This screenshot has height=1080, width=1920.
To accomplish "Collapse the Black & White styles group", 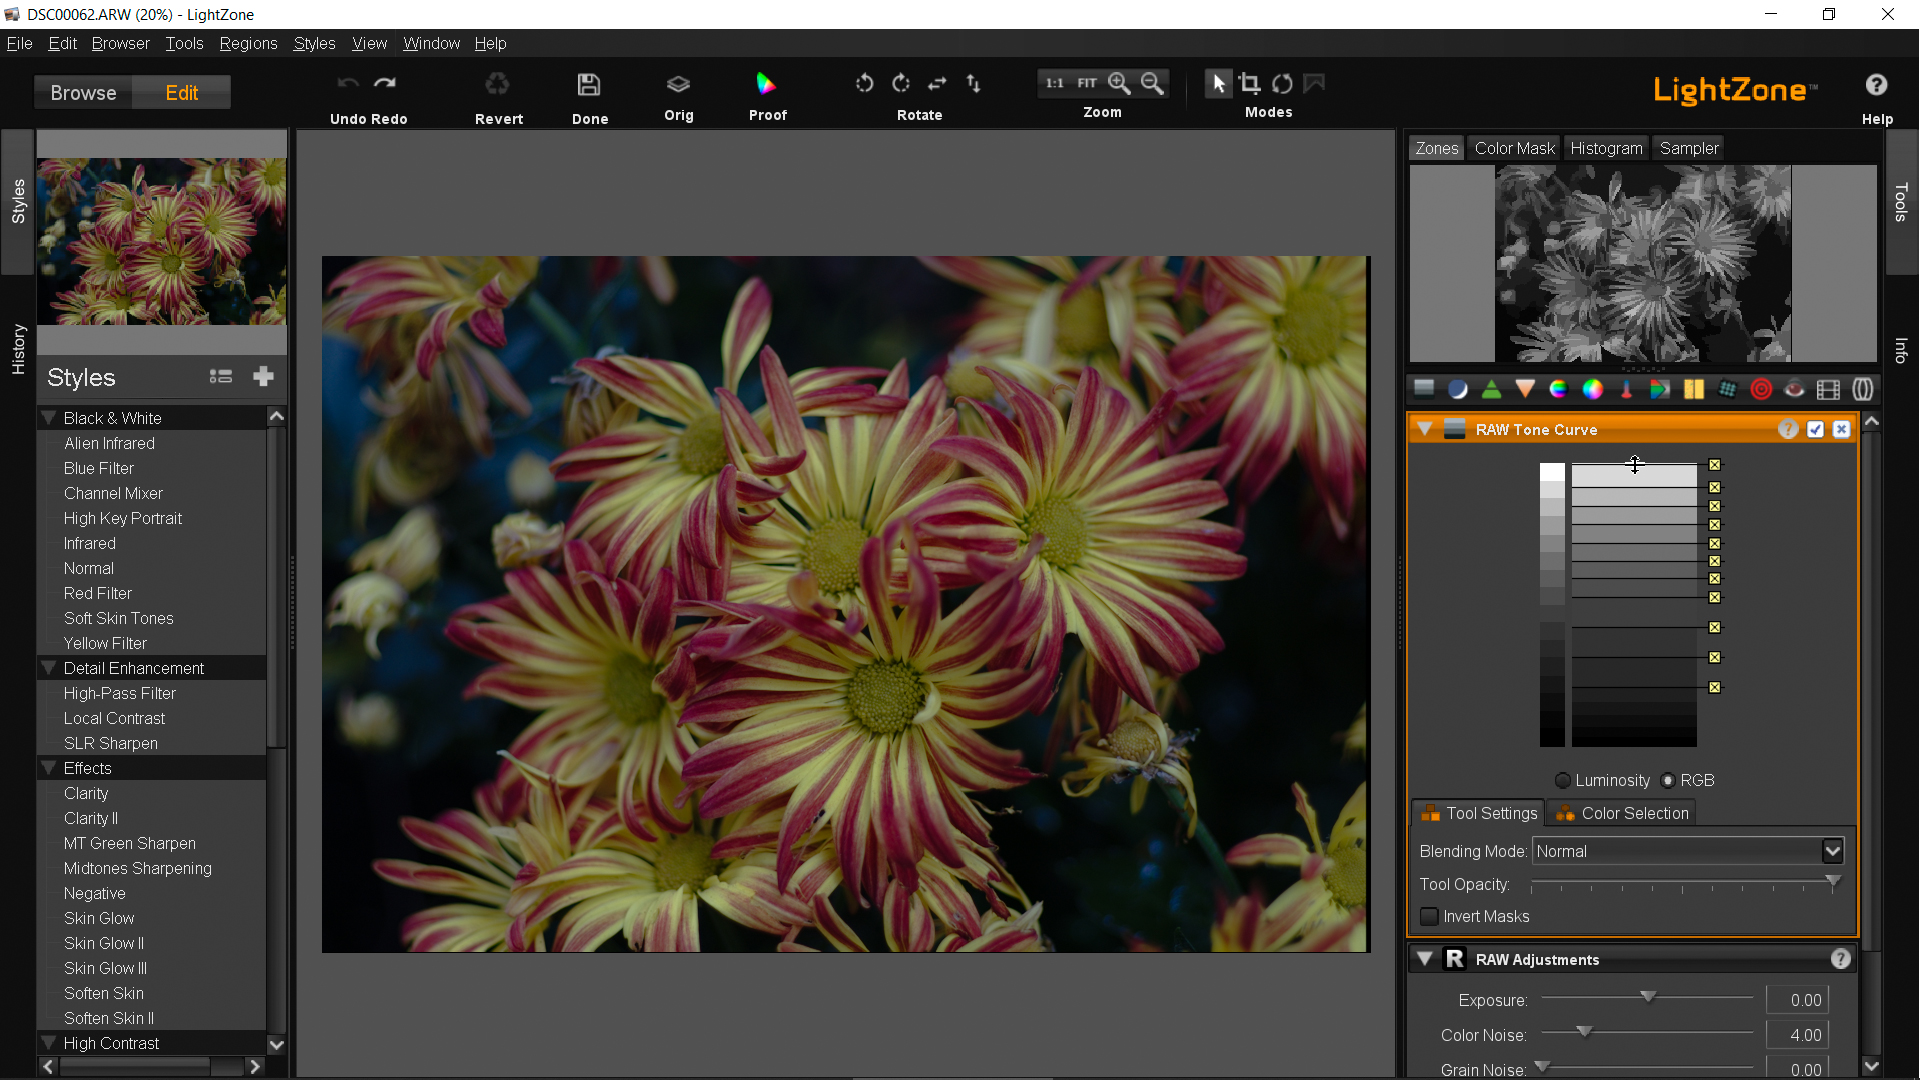I will click(x=50, y=418).
